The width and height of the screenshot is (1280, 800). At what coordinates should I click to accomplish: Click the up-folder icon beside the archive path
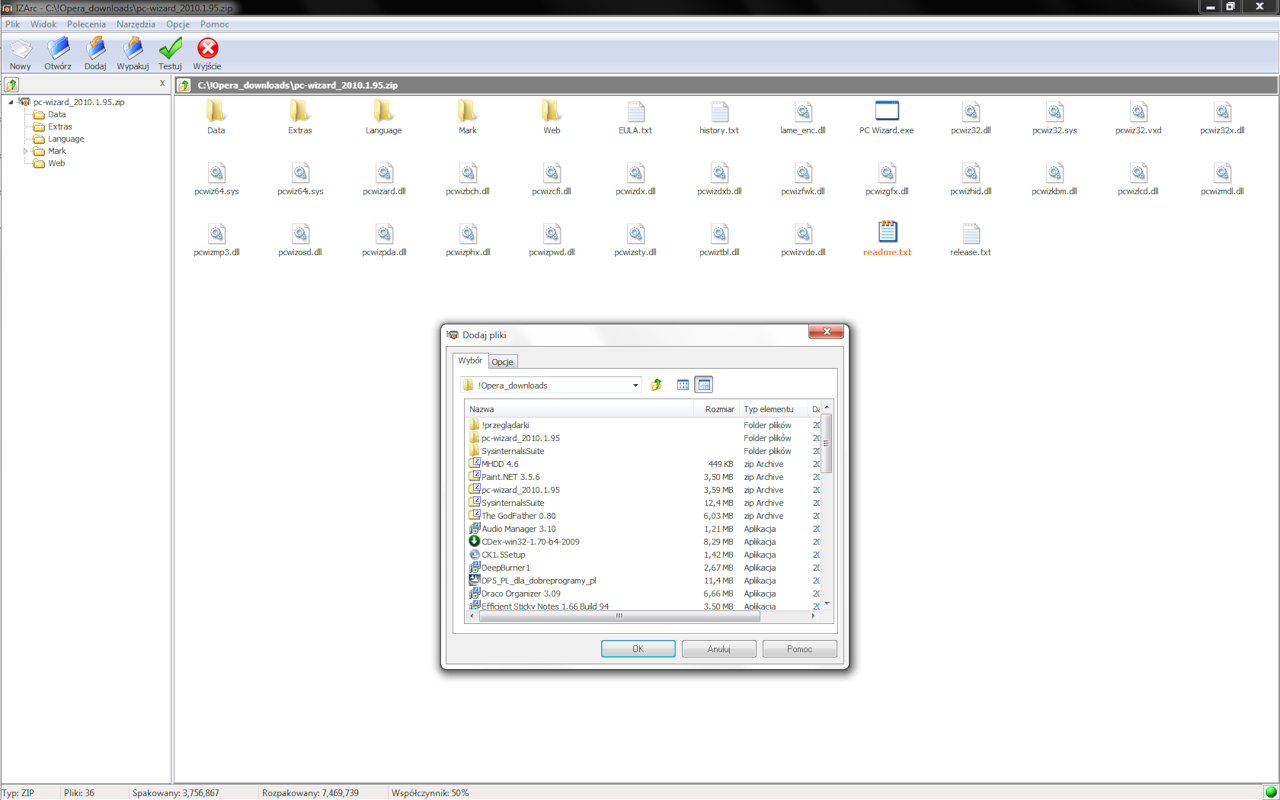[x=184, y=85]
